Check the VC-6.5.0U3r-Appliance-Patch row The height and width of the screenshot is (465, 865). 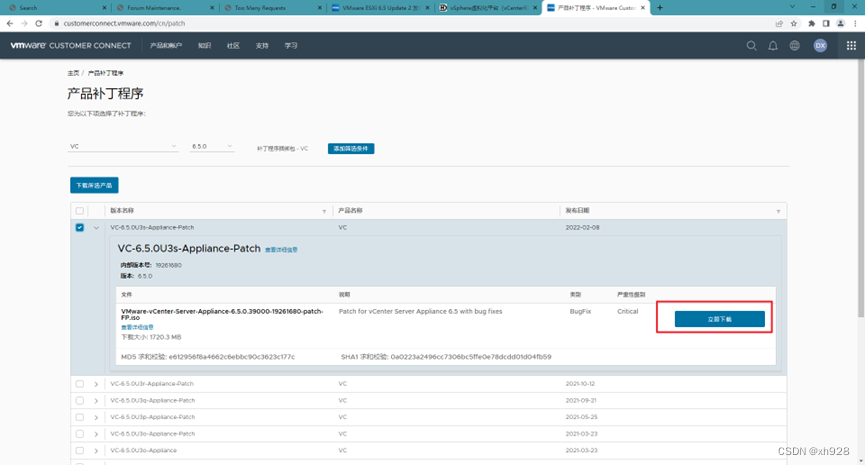click(x=80, y=384)
